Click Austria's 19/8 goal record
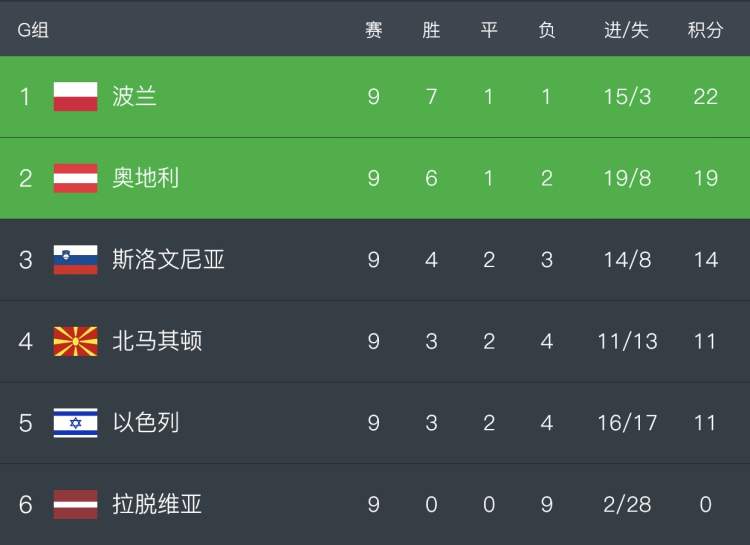The height and width of the screenshot is (545, 750). 627,178
